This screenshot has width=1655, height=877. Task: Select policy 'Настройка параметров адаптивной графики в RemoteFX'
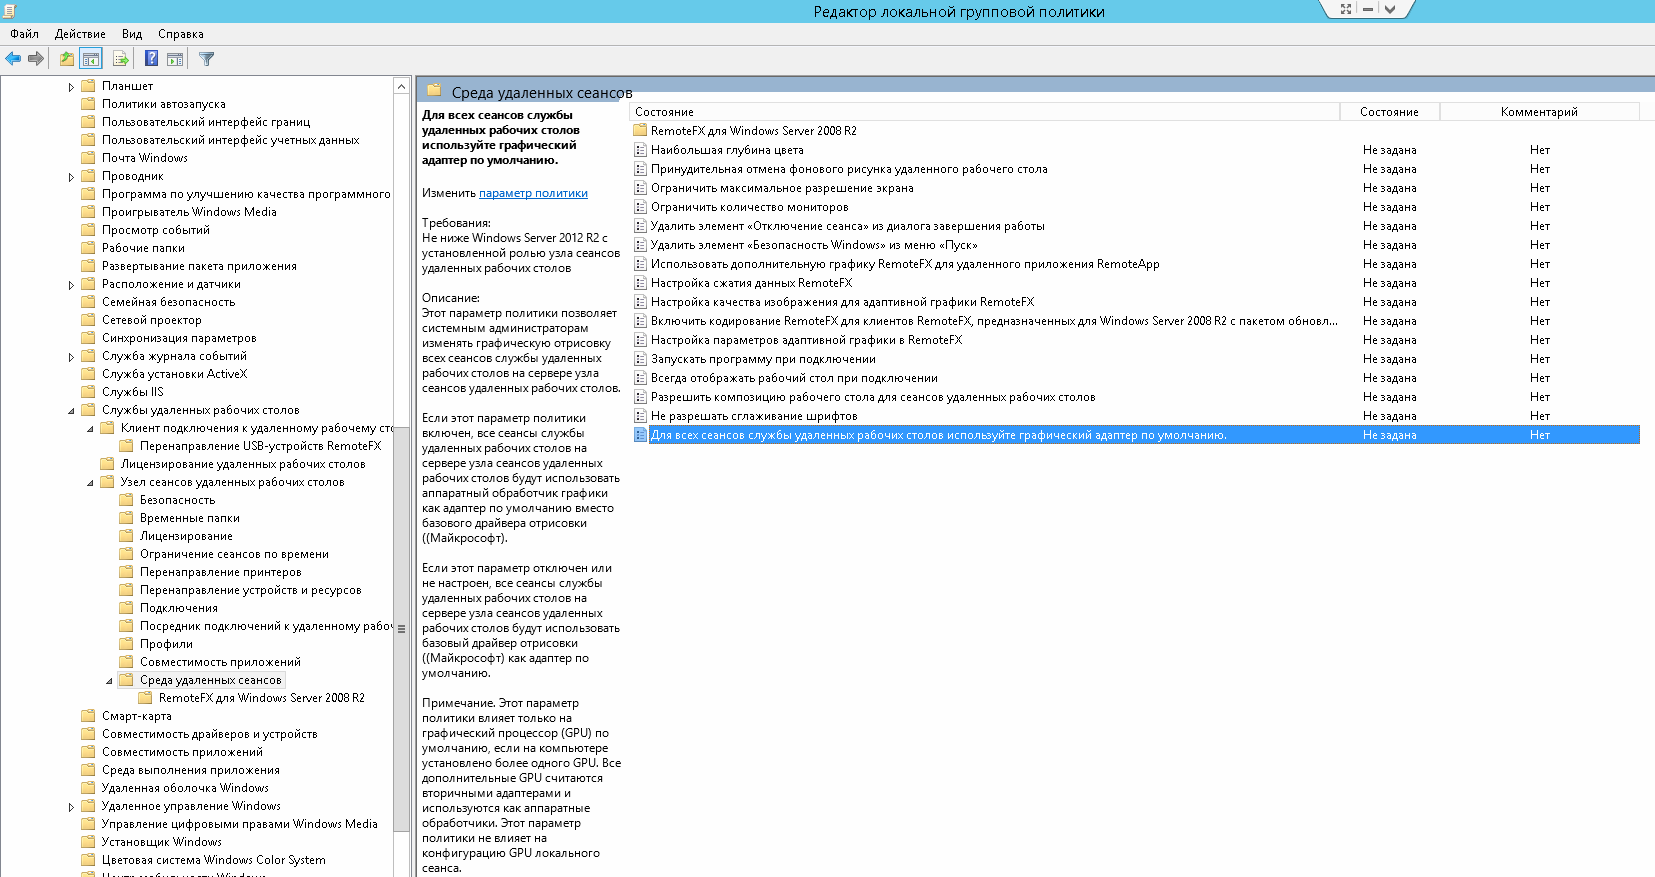(806, 340)
